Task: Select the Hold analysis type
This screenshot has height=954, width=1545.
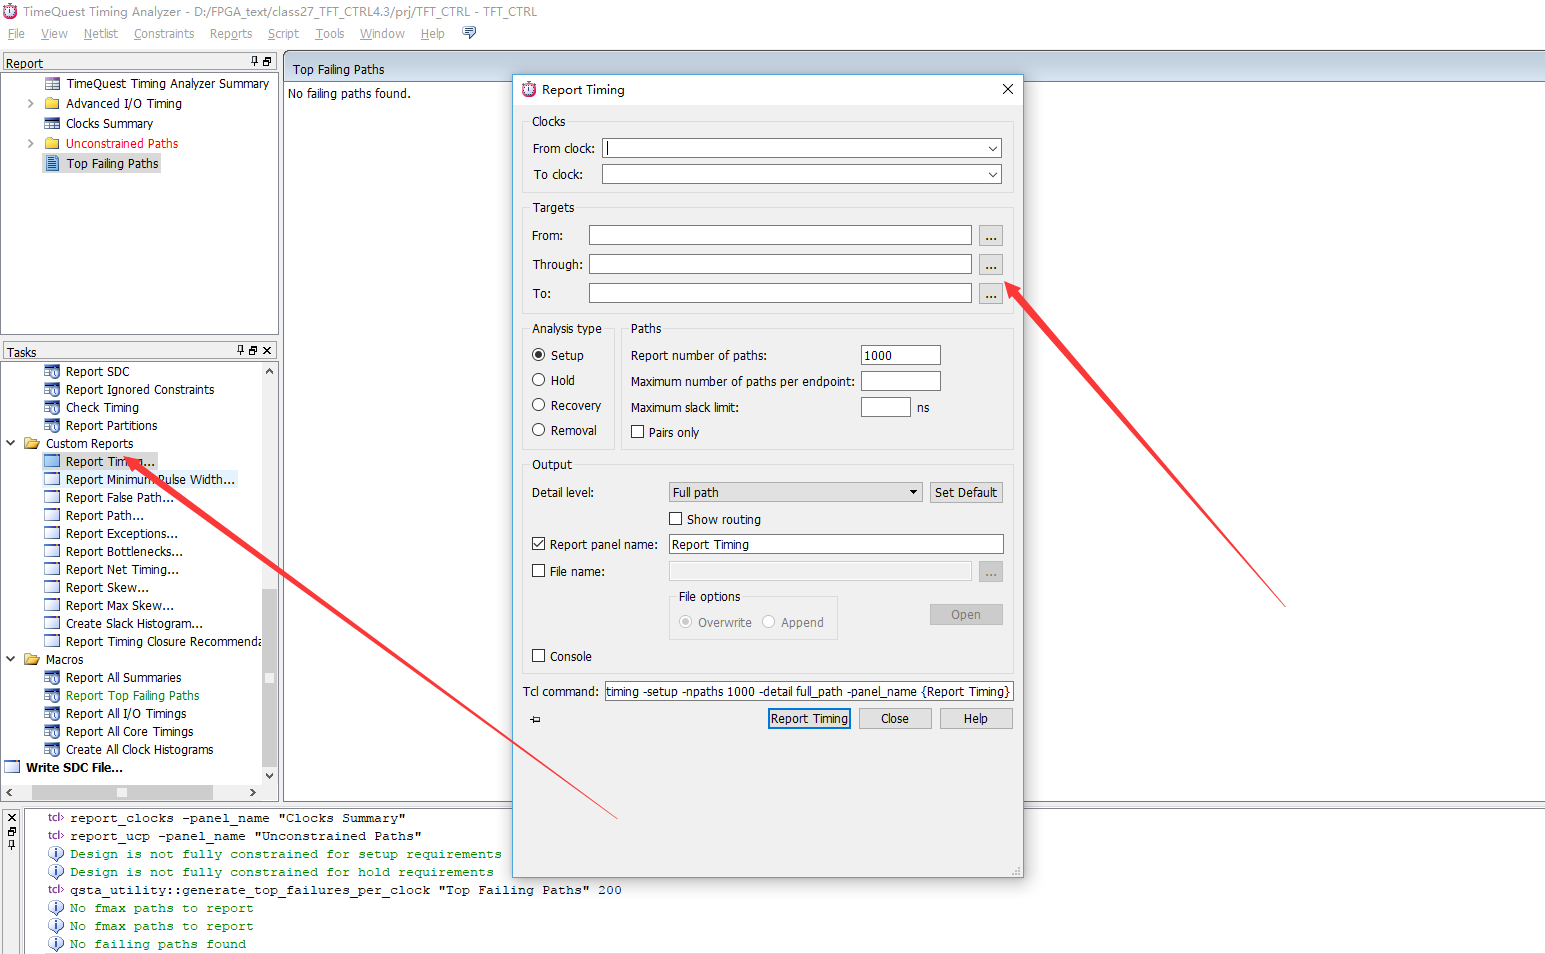Action: tap(539, 380)
